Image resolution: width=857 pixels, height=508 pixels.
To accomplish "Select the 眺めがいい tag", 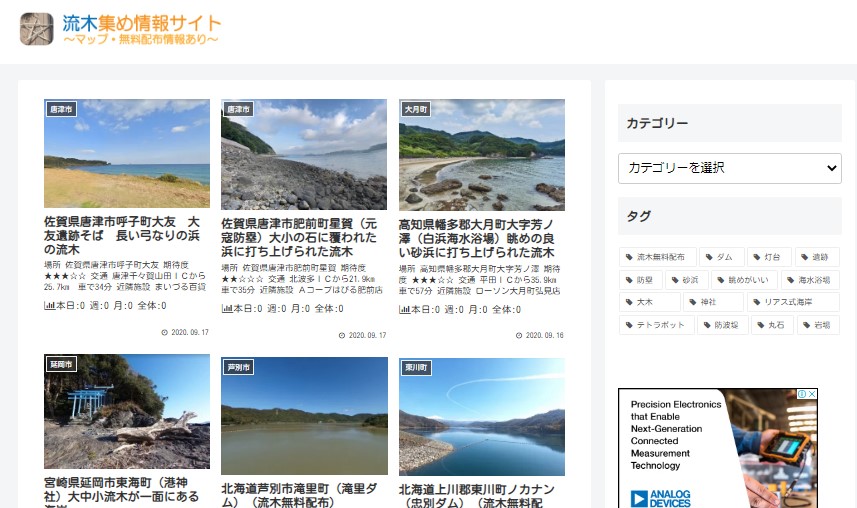I will pos(745,280).
